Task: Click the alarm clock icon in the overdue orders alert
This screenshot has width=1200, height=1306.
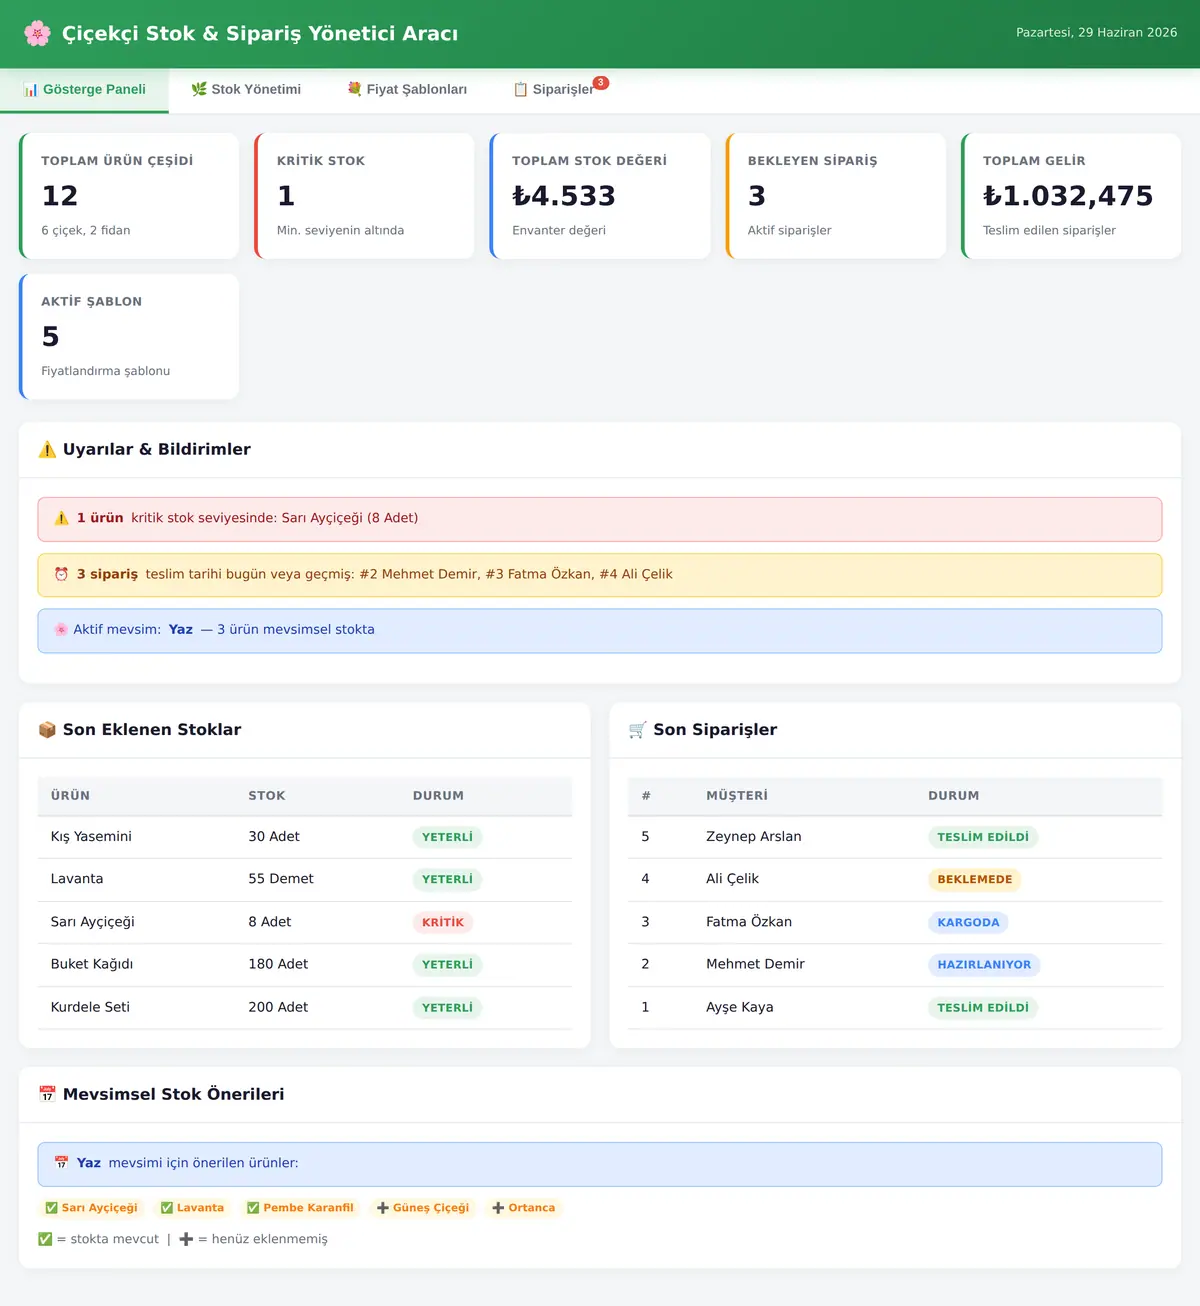Action: (x=61, y=574)
